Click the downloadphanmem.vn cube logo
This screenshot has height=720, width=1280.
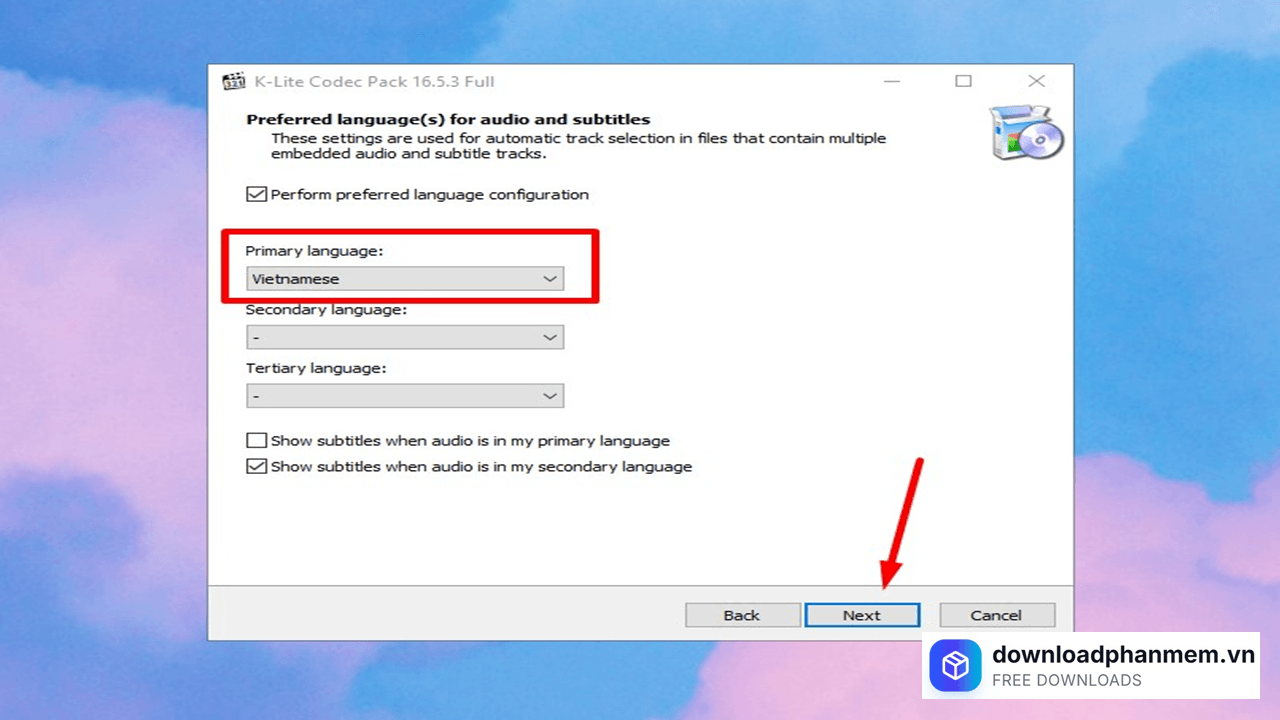coord(955,666)
